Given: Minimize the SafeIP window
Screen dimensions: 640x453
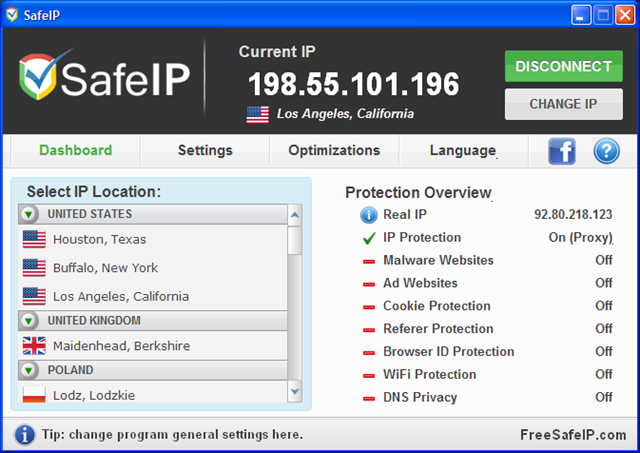Looking at the screenshot, I should coord(581,15).
